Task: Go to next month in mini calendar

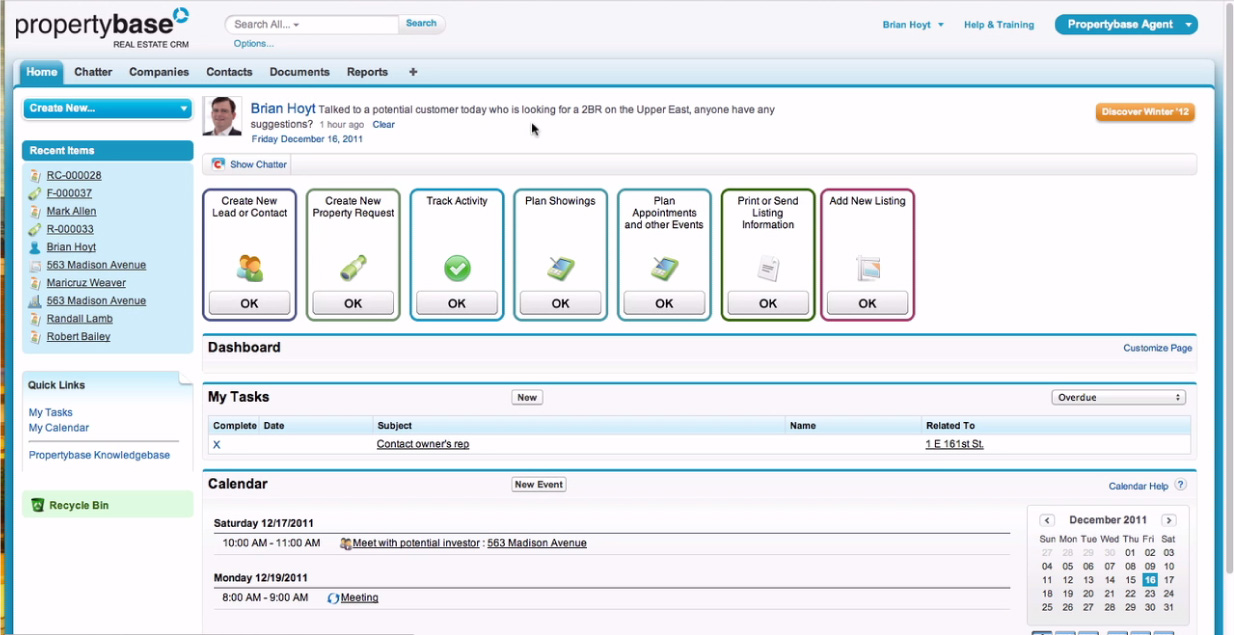Action: [x=1168, y=520]
